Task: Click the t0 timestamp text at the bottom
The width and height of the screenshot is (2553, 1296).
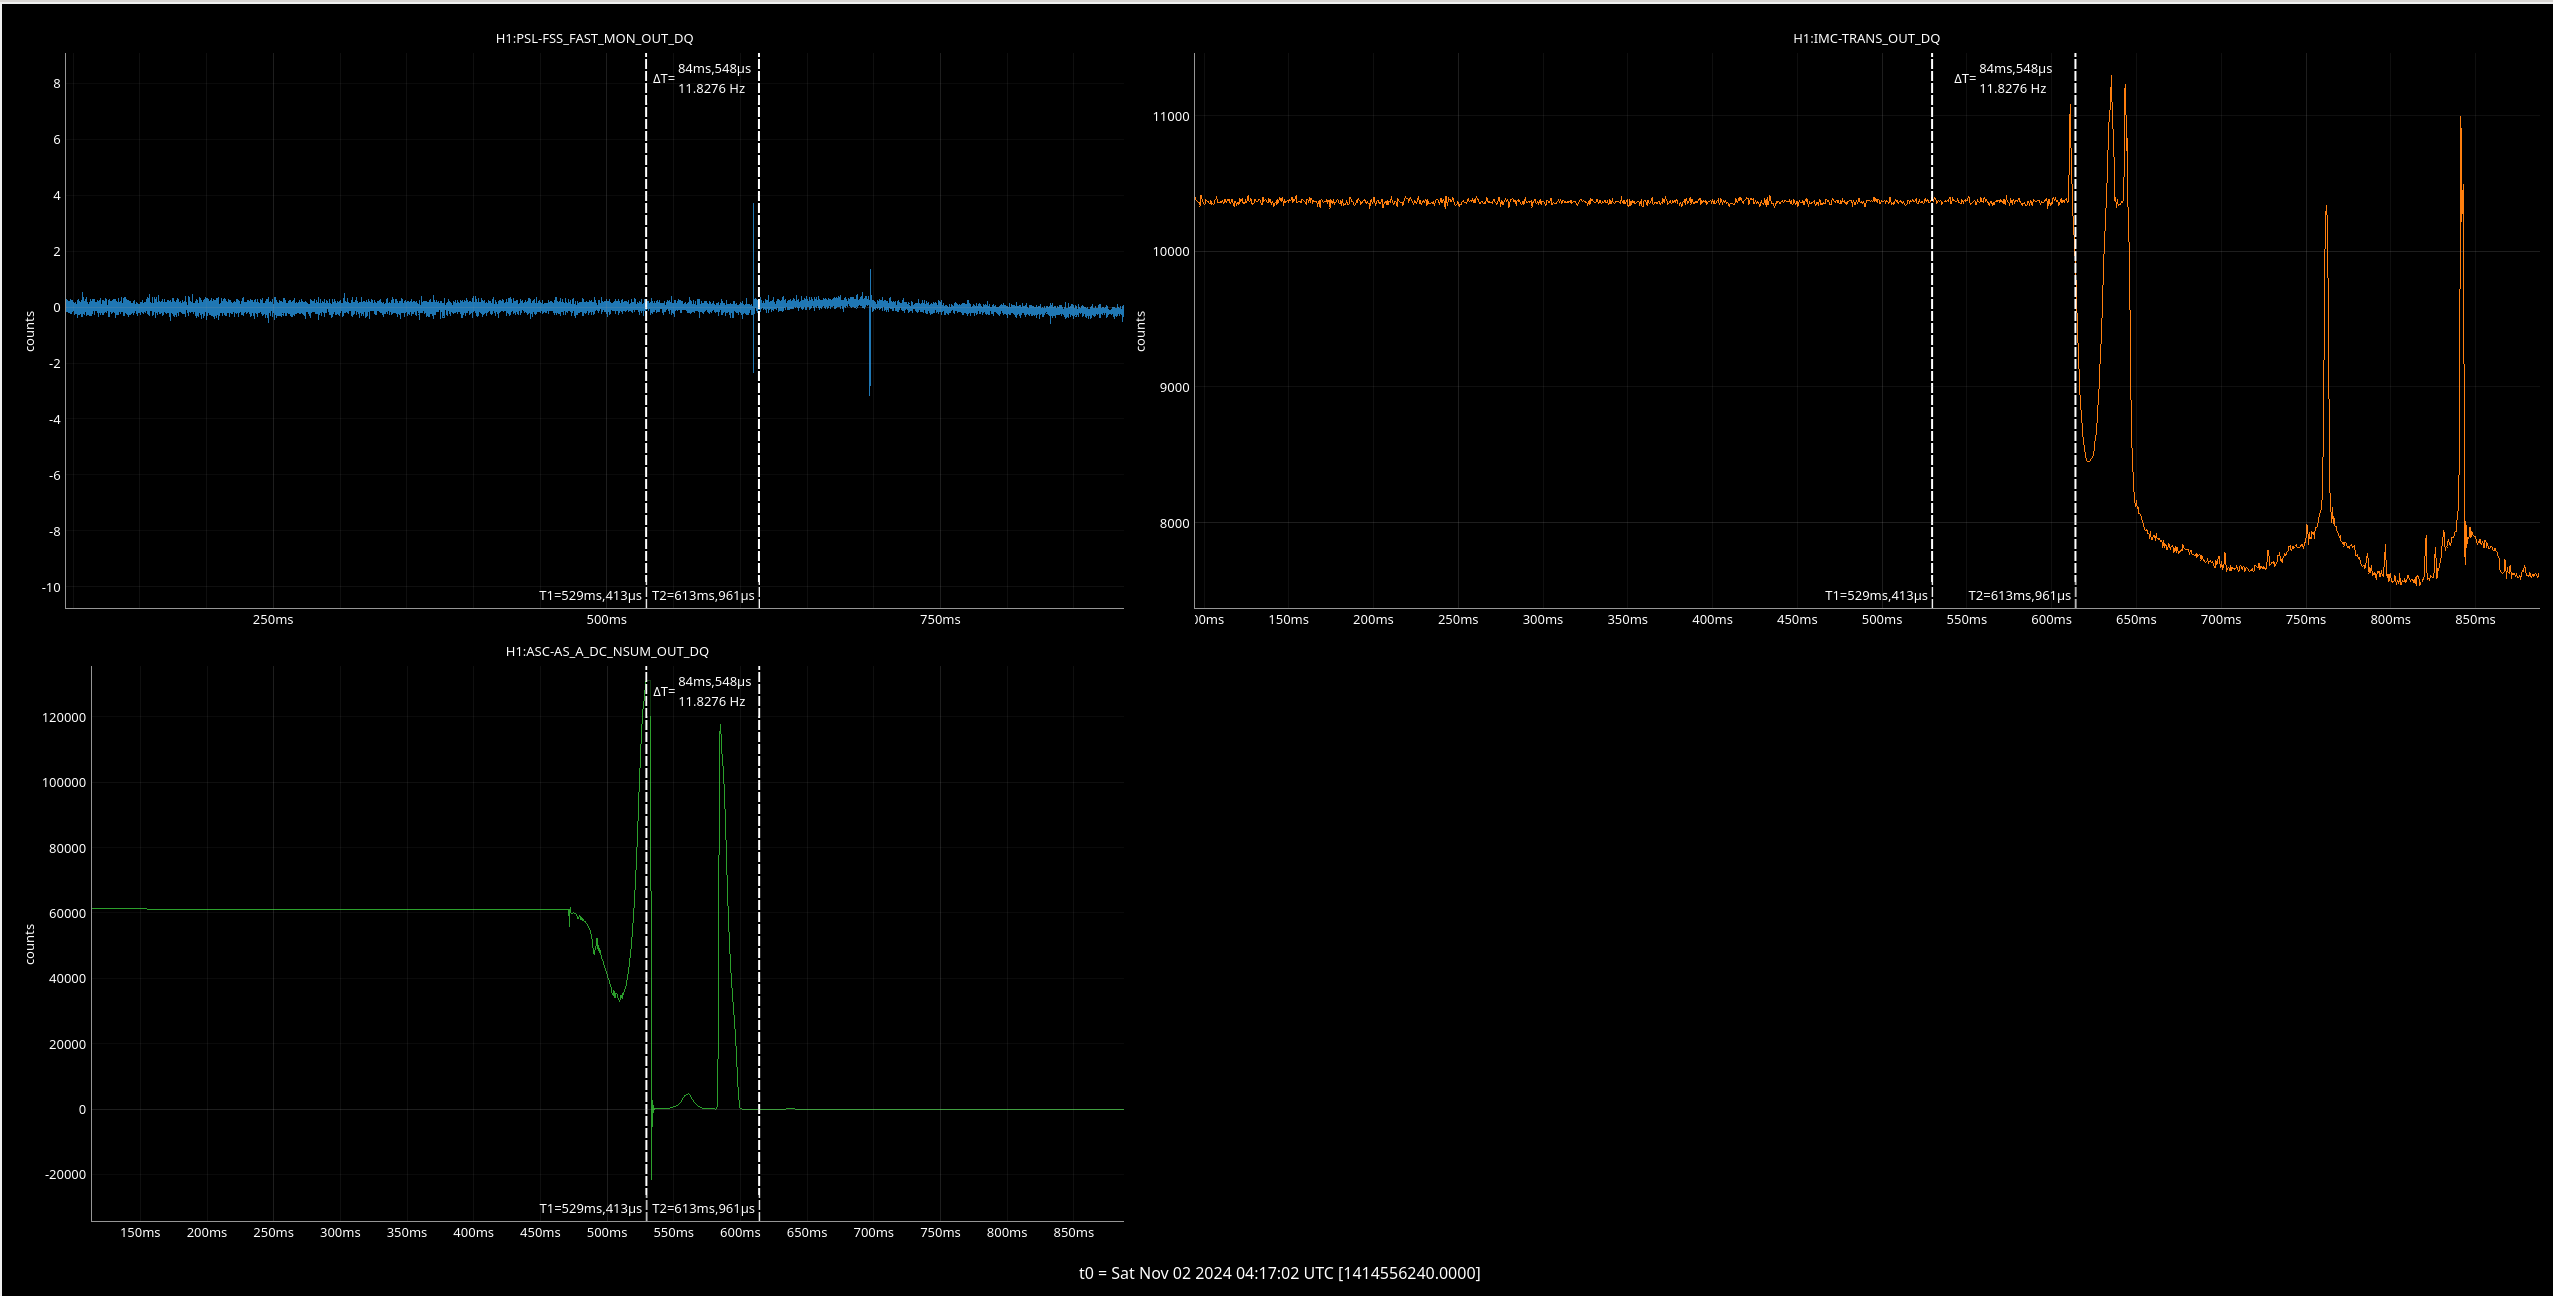Action: [1279, 1273]
